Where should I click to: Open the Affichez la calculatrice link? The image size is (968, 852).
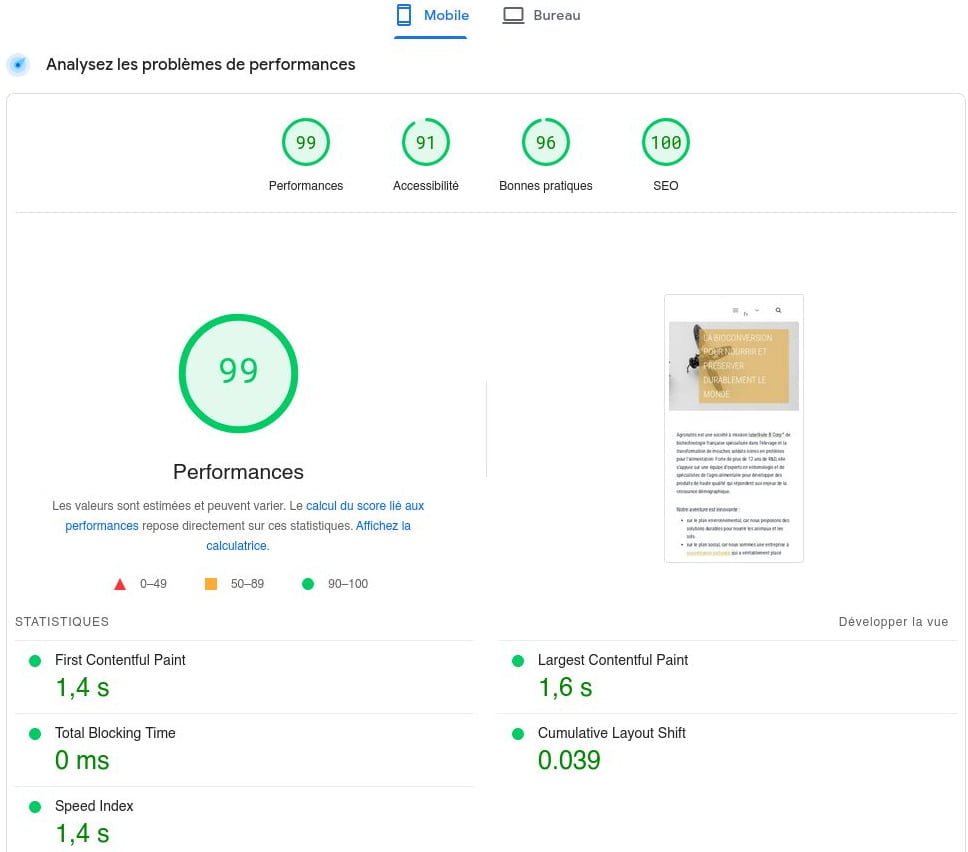tap(383, 526)
